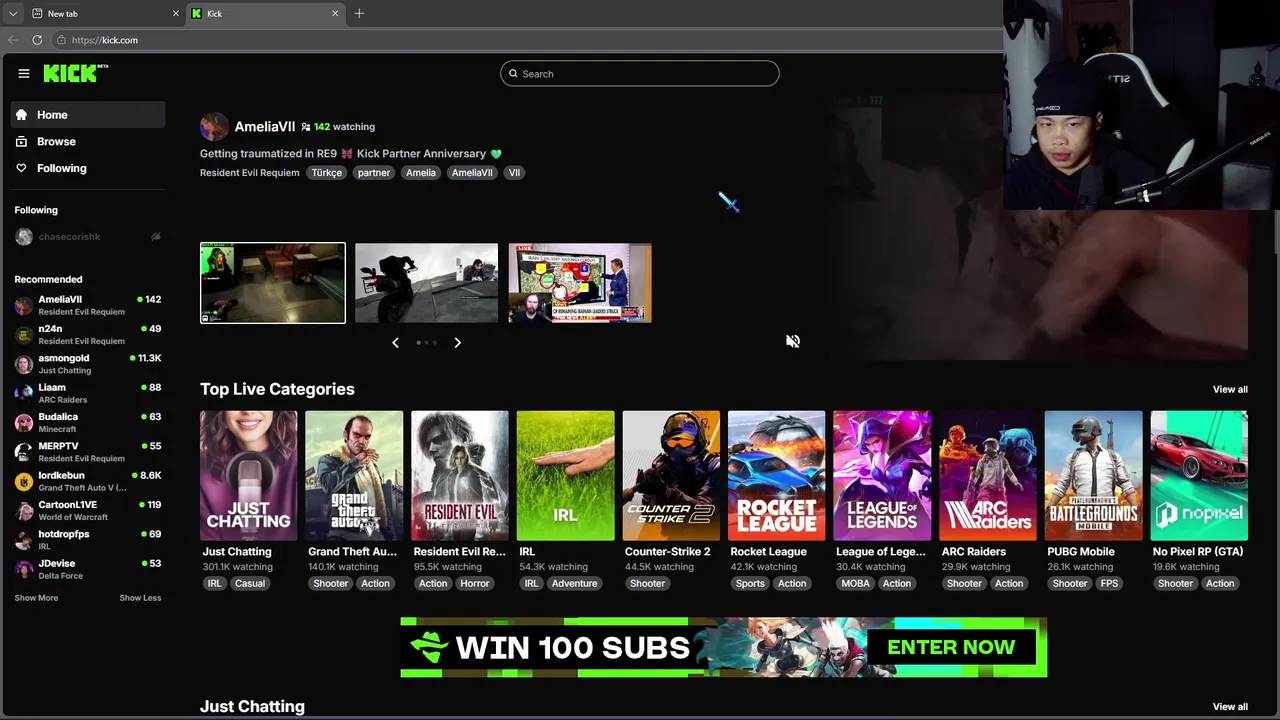The image size is (1280, 720).
Task: Open the Just Chatting category card
Action: point(248,476)
